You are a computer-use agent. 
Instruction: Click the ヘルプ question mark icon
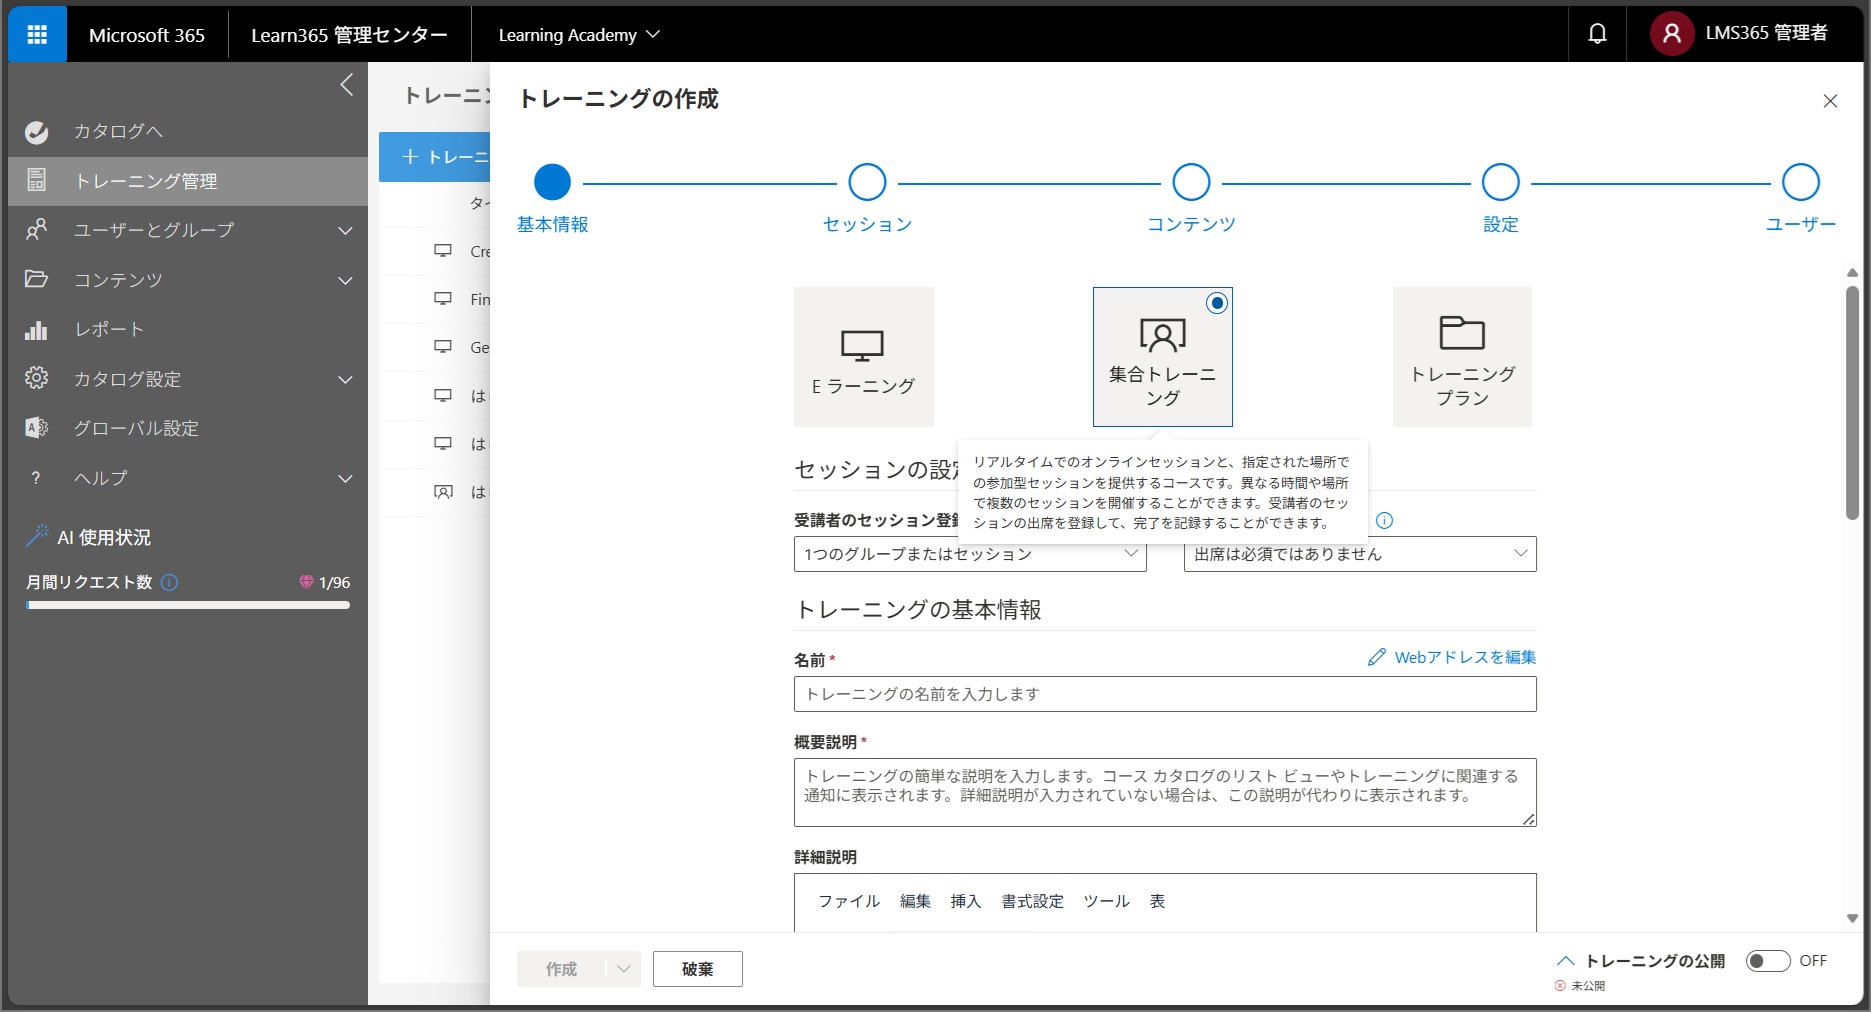36,478
